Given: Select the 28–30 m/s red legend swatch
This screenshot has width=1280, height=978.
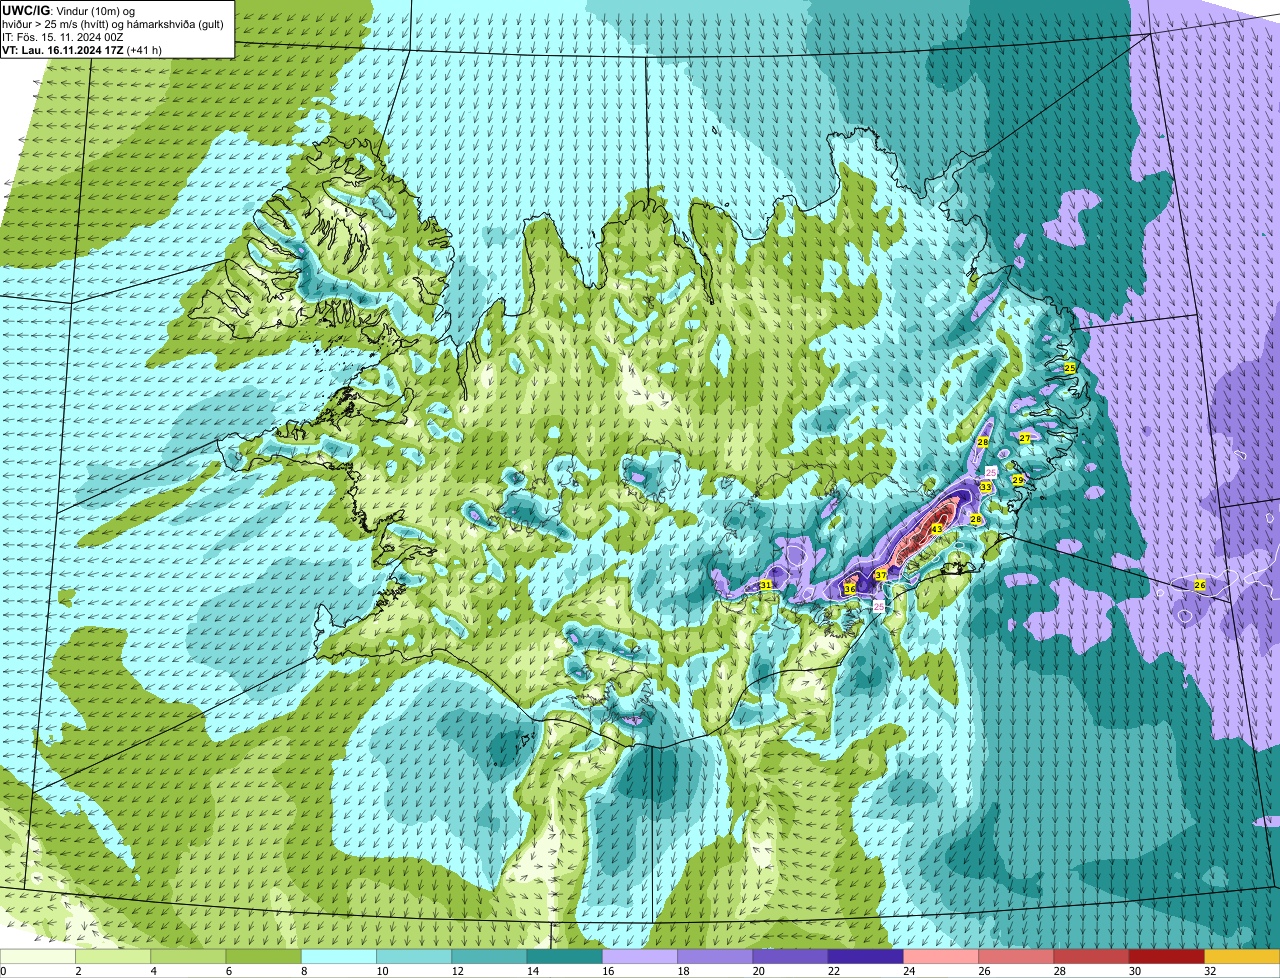Looking at the screenshot, I should 1092,956.
